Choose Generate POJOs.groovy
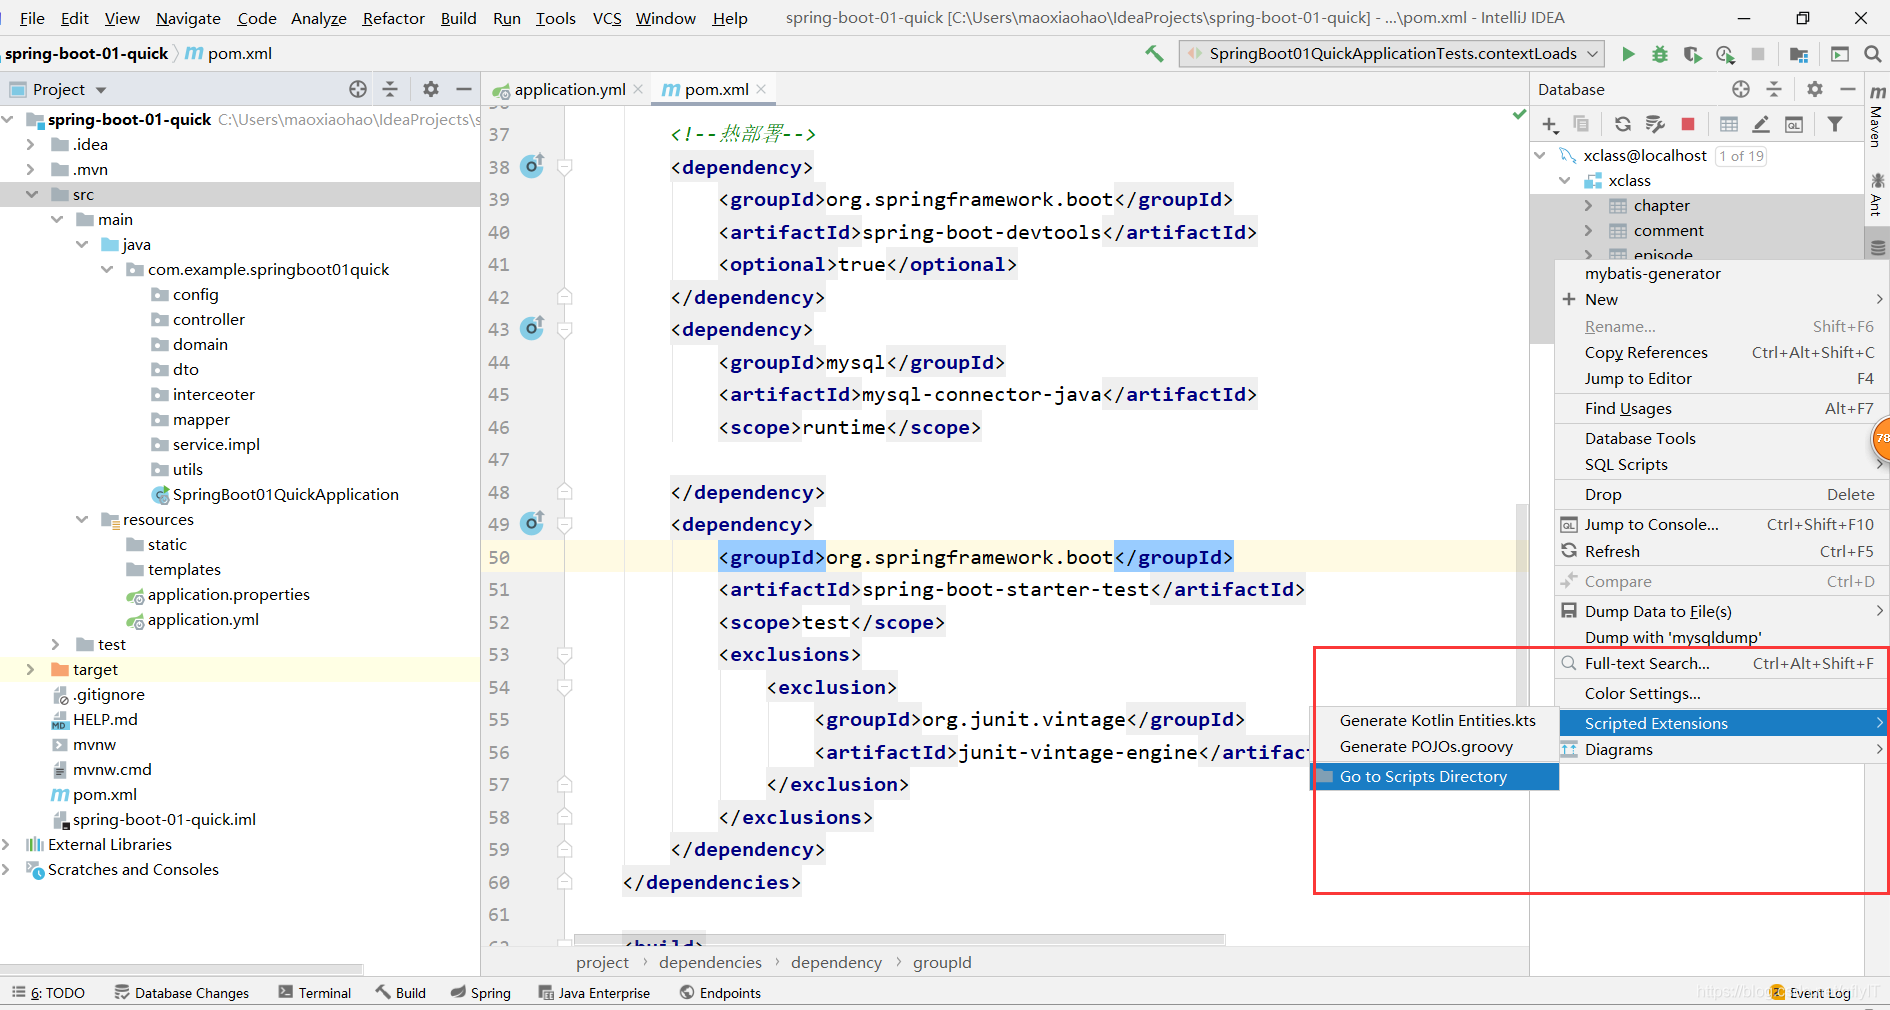1890x1010 pixels. [x=1434, y=746]
